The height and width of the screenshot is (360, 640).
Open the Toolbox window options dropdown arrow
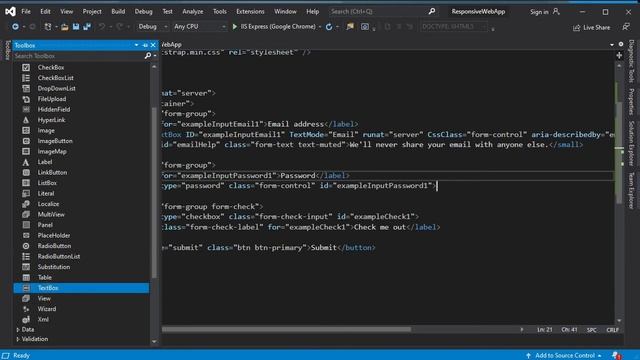pos(136,45)
